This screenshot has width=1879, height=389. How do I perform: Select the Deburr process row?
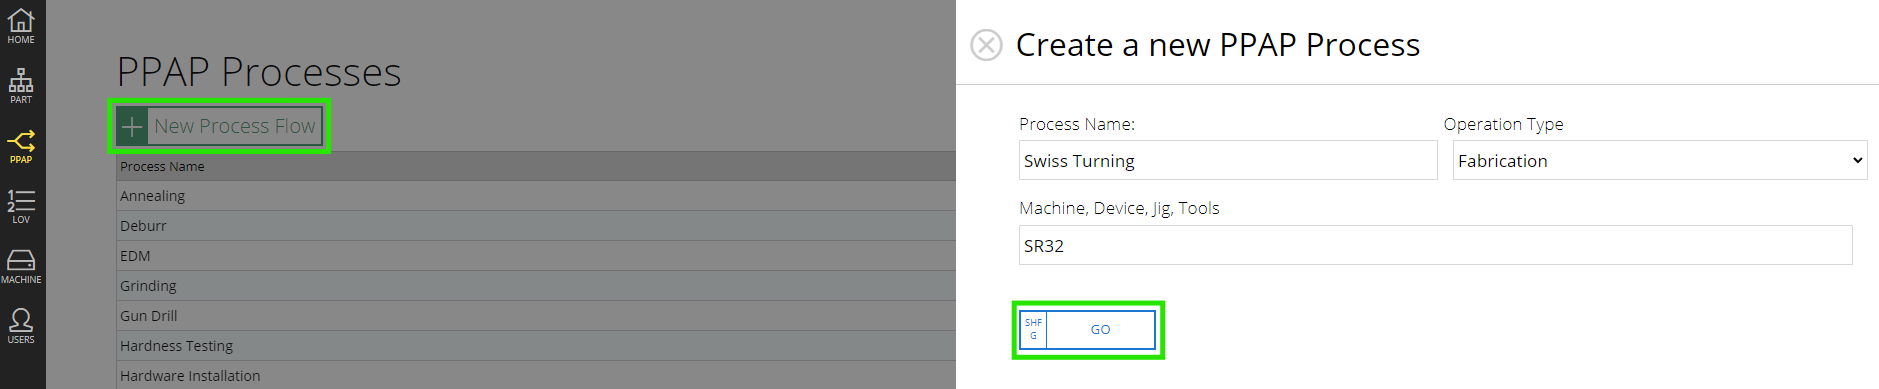pyautogui.click(x=536, y=226)
